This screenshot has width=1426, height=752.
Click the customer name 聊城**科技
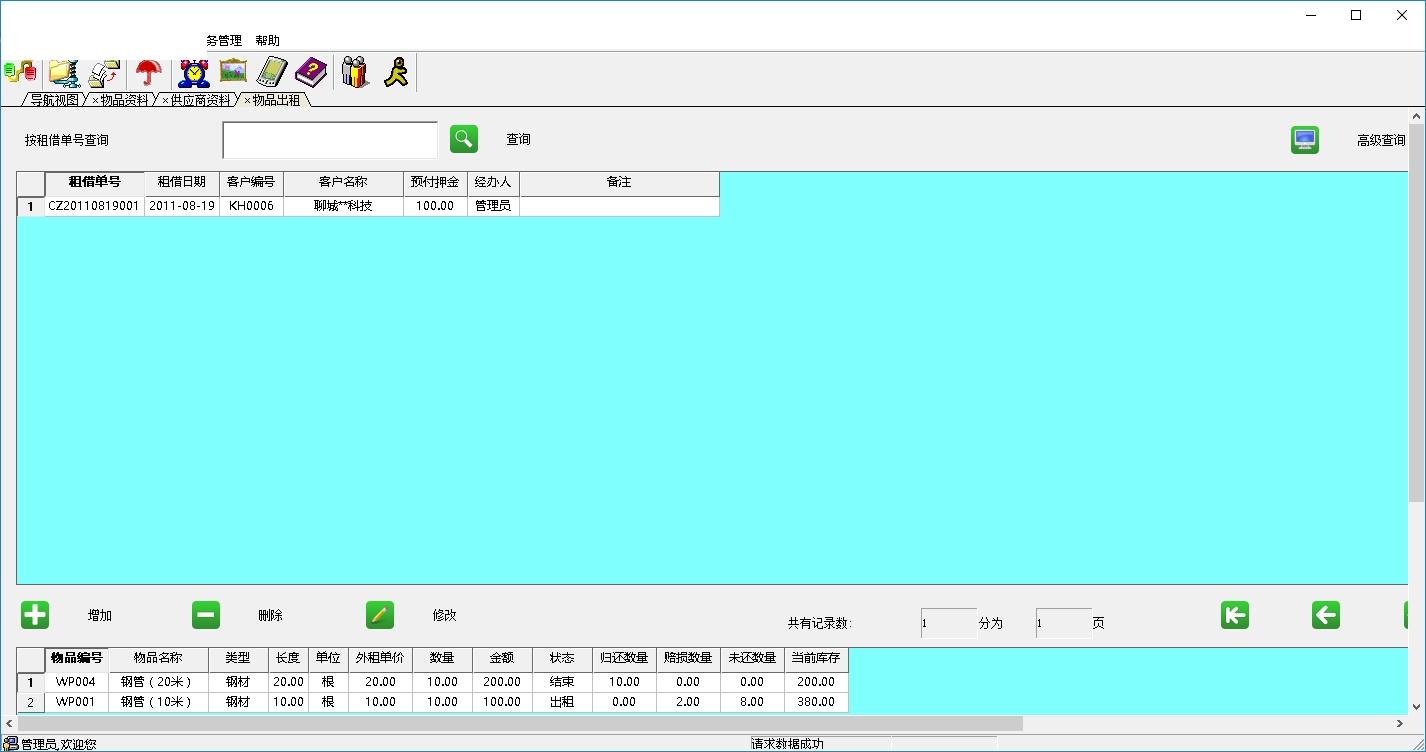tap(343, 206)
